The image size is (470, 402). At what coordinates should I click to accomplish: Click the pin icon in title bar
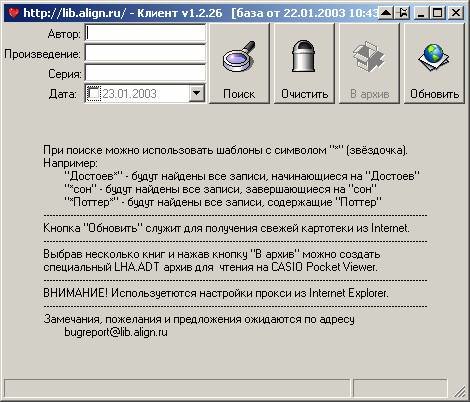(403, 13)
